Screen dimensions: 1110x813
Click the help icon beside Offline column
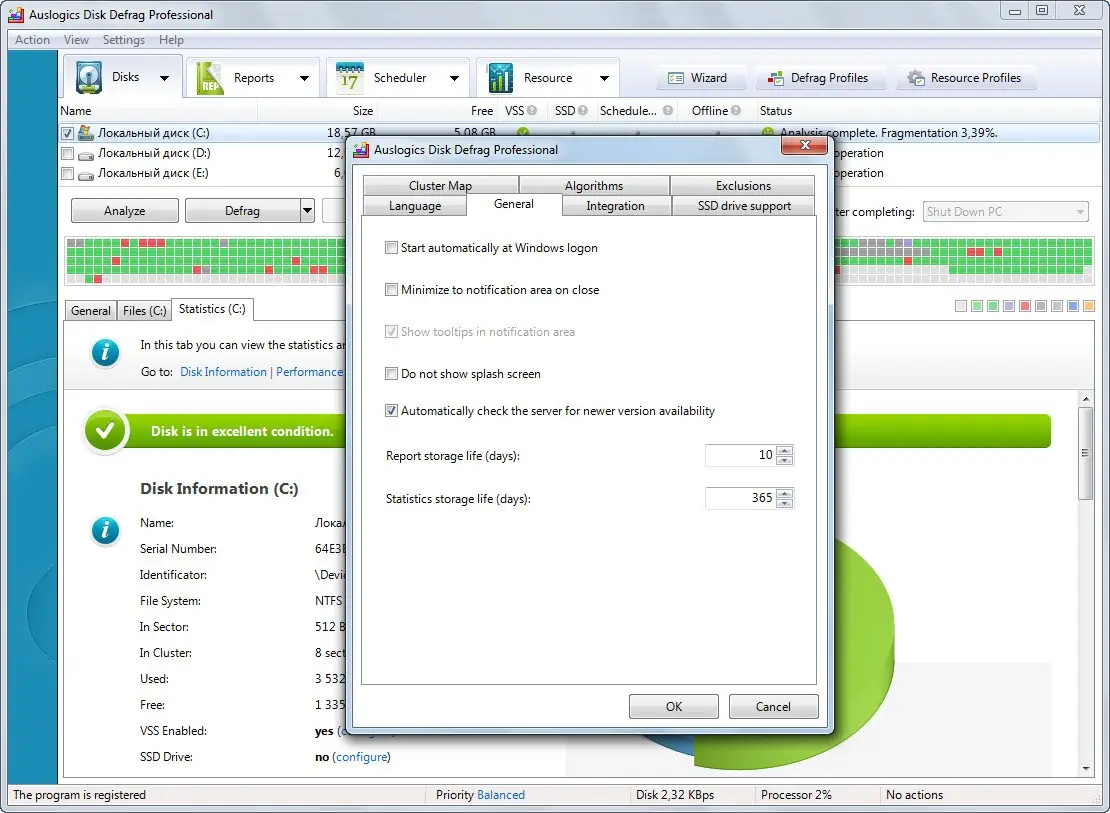[x=736, y=110]
